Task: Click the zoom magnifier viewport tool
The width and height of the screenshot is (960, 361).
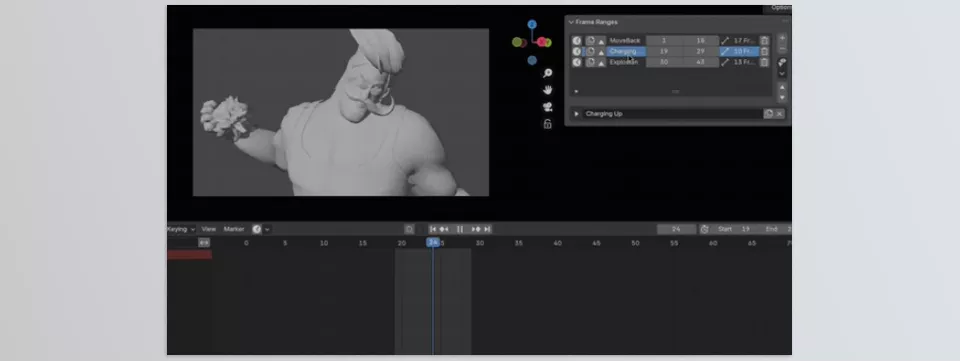Action: (x=547, y=73)
